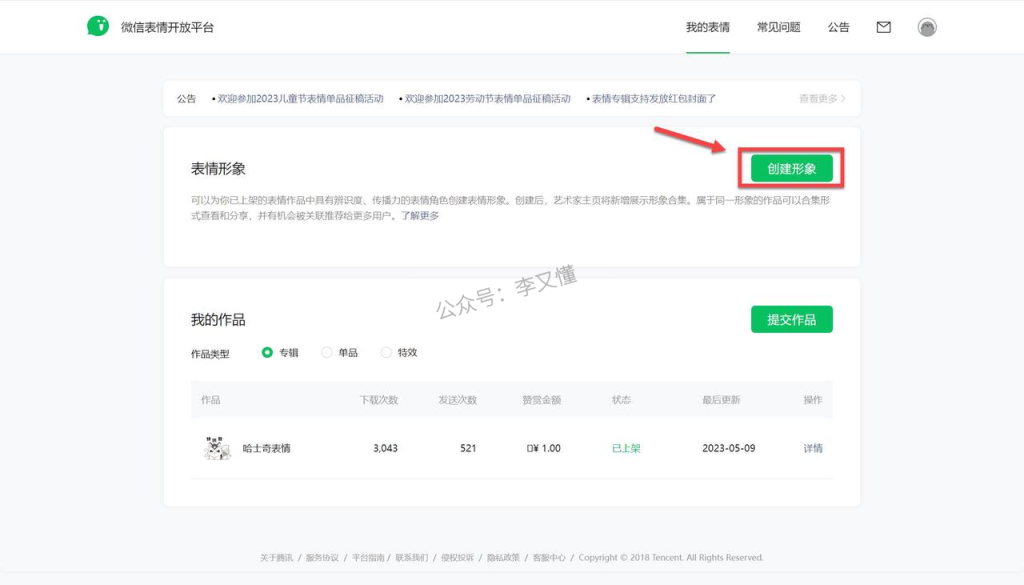
Task: Open the 红包封面 announcement link
Action: [x=653, y=99]
